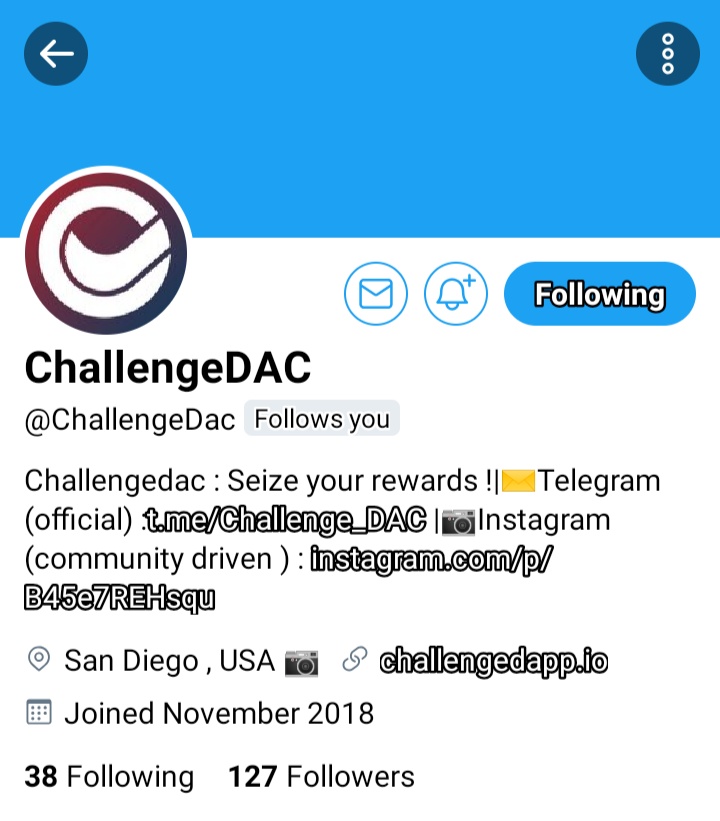Tap the calendar joined icon

point(39,712)
